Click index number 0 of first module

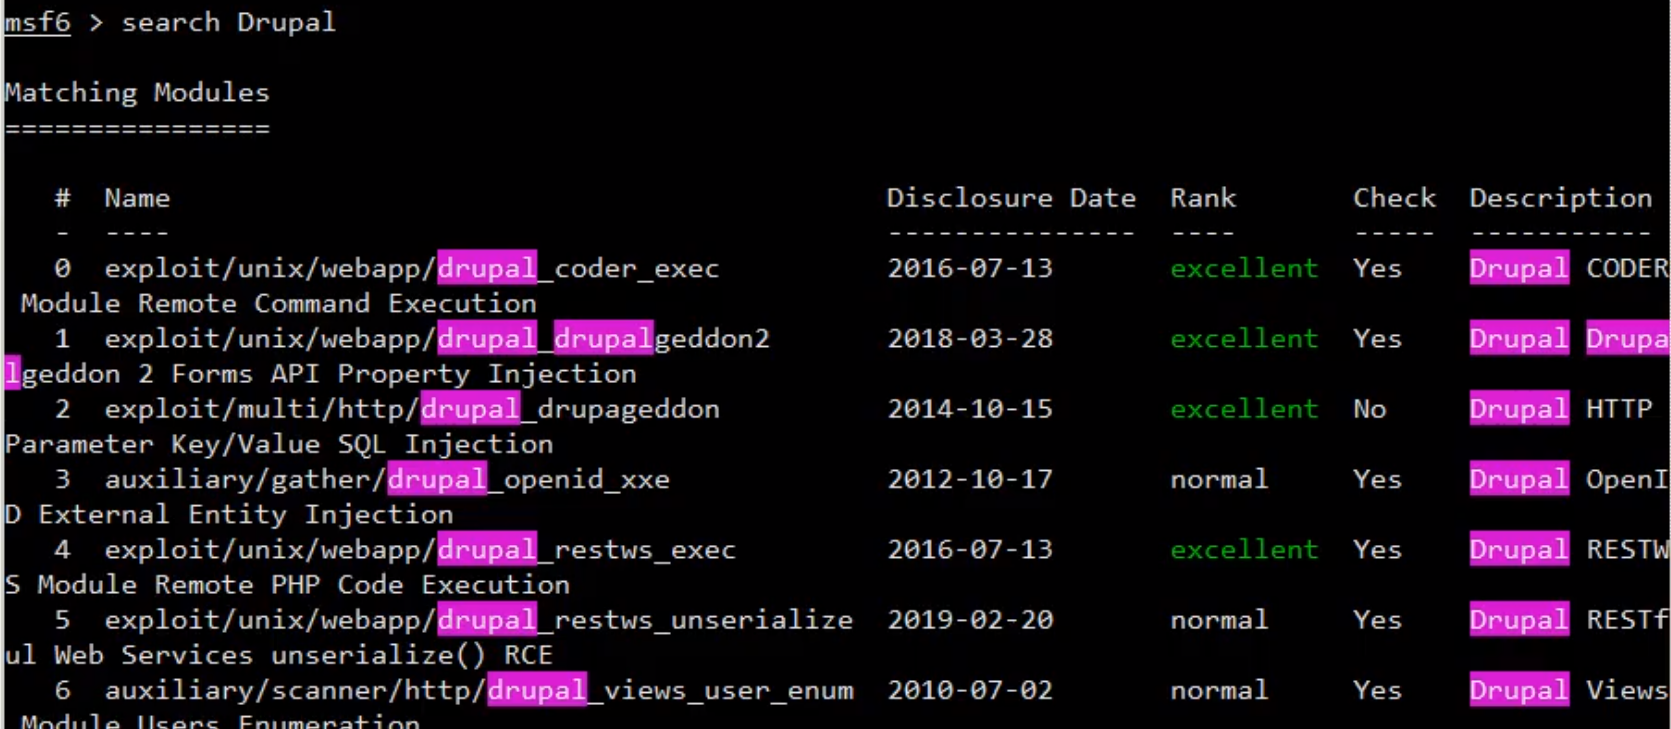62,269
